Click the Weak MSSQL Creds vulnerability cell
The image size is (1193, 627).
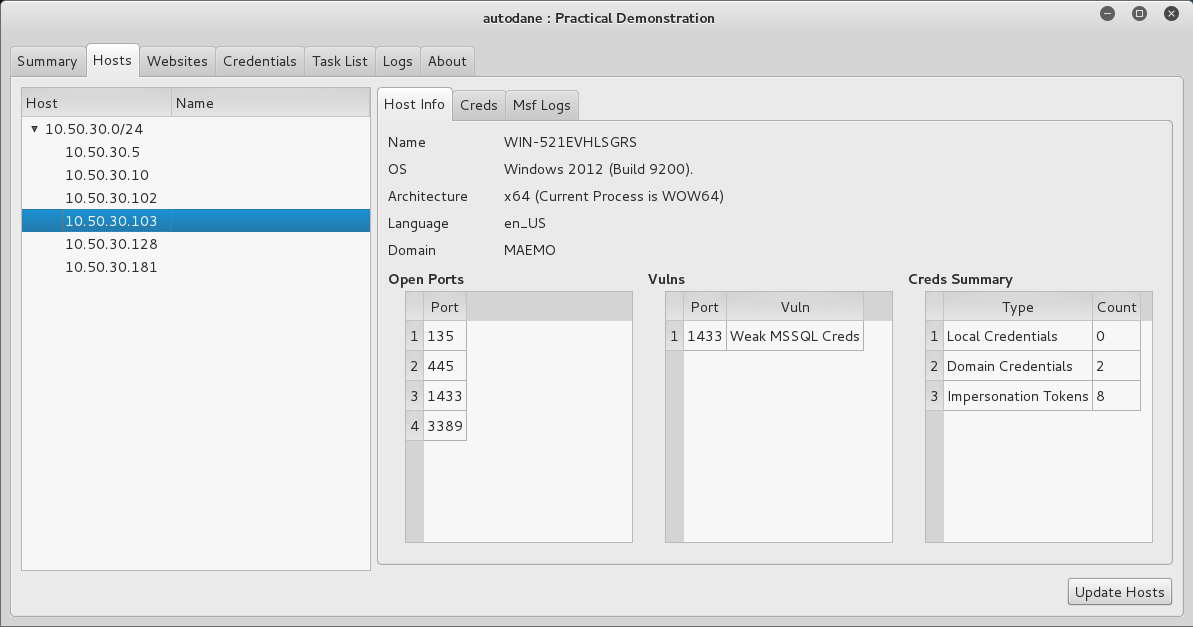pos(794,336)
